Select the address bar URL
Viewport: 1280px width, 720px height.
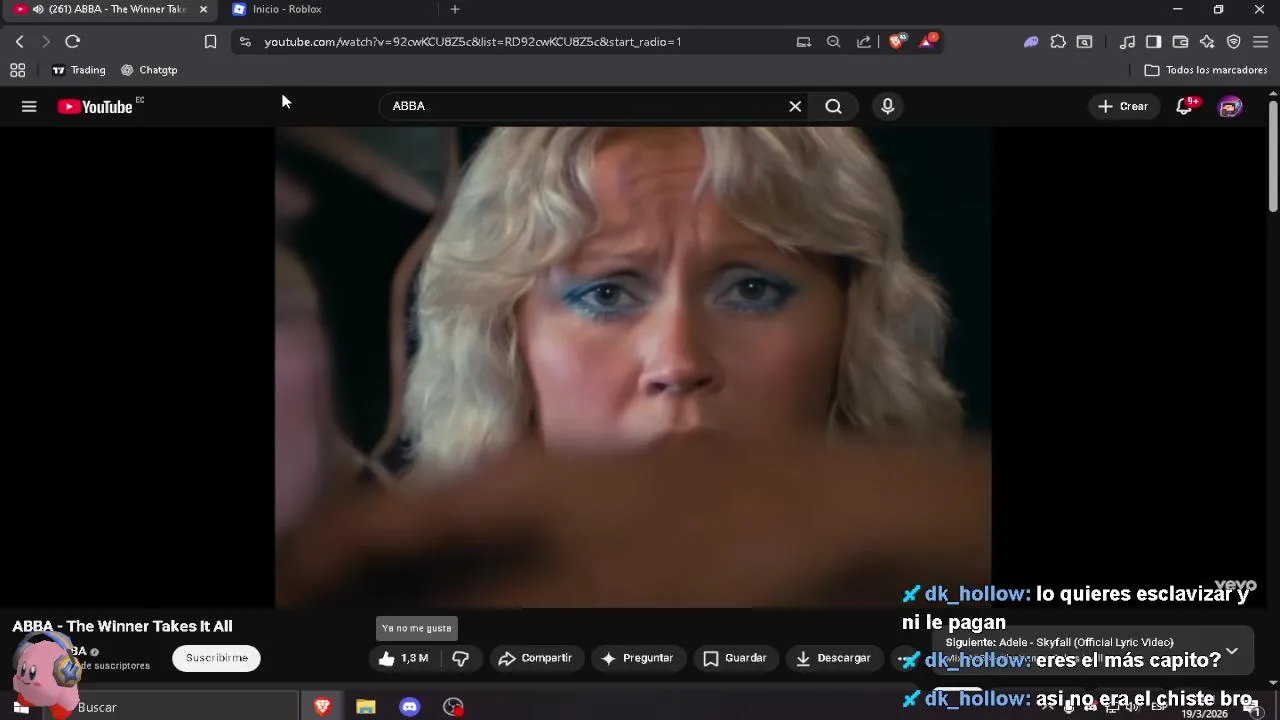(x=473, y=42)
